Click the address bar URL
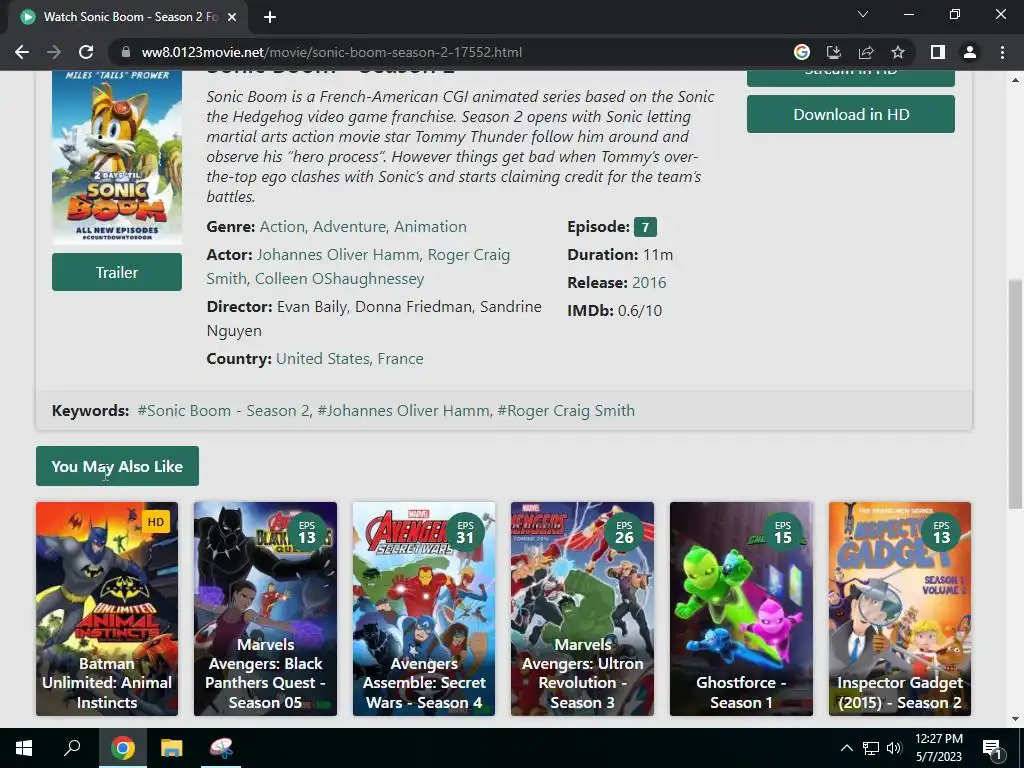 [x=332, y=52]
